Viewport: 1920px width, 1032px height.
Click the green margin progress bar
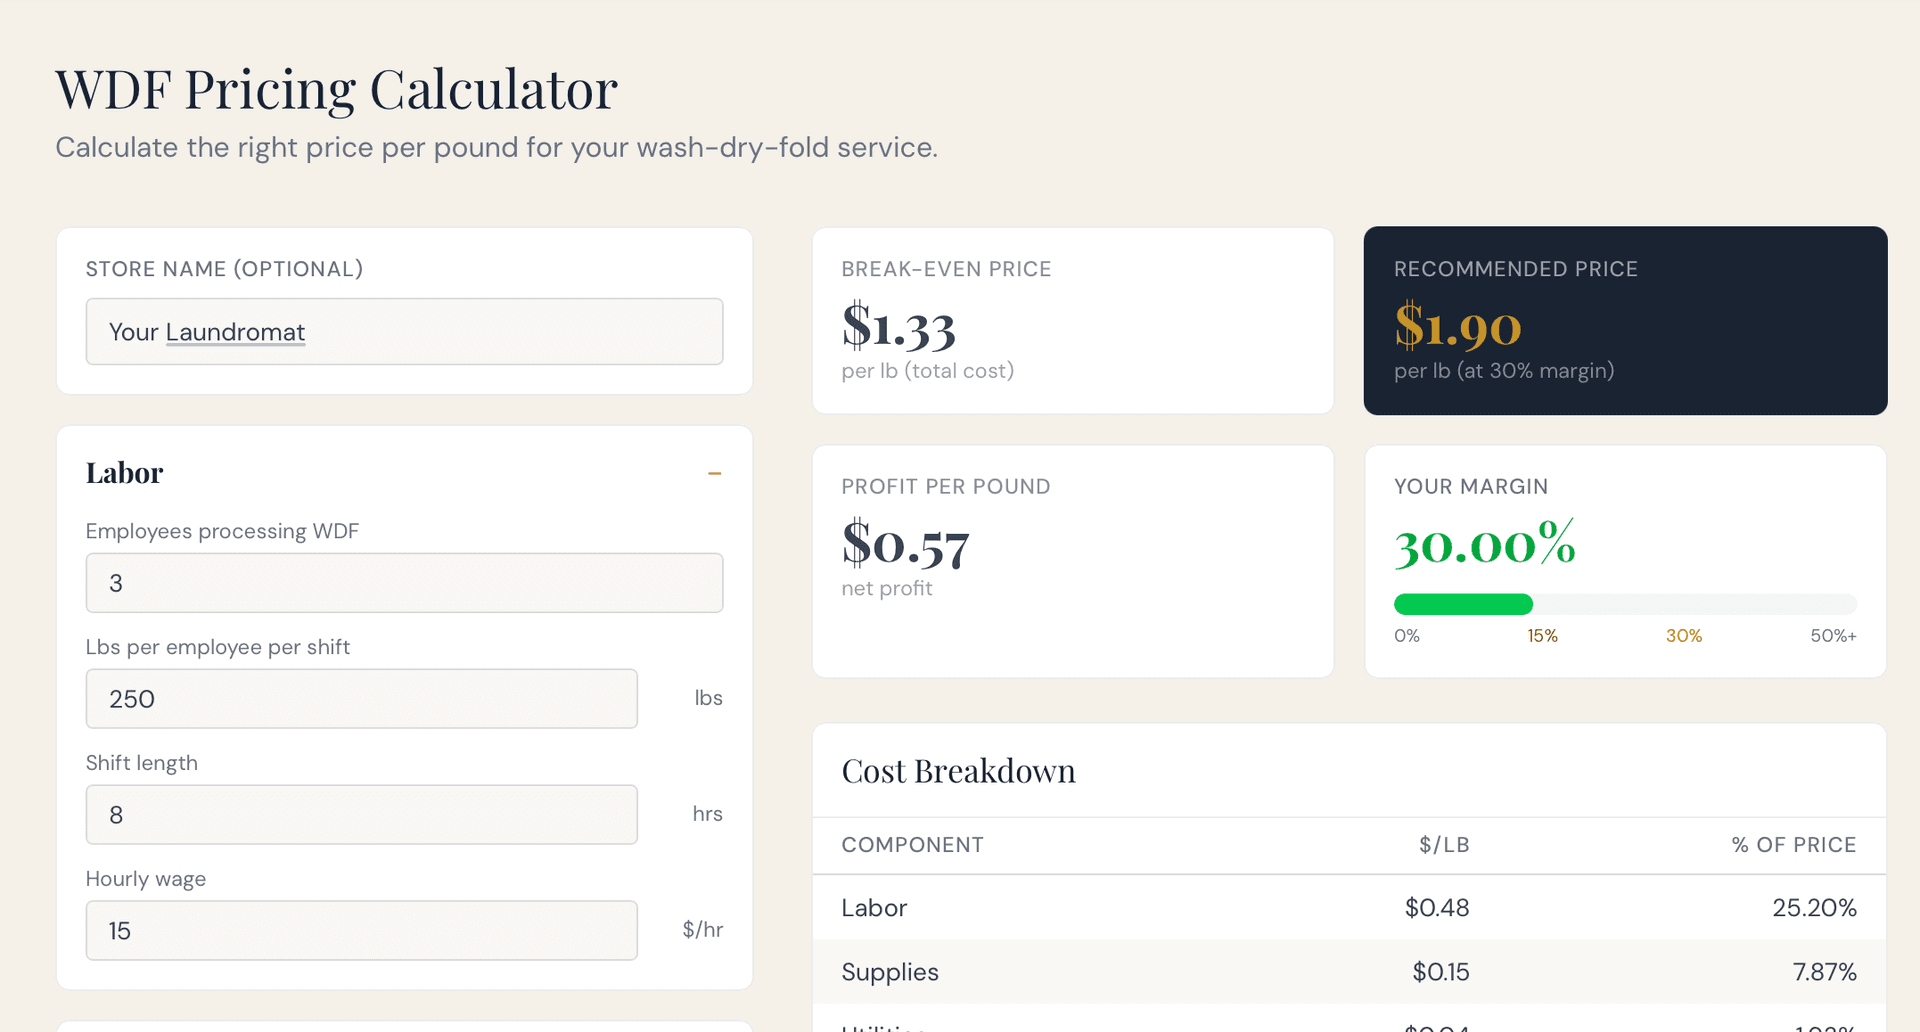click(1462, 604)
